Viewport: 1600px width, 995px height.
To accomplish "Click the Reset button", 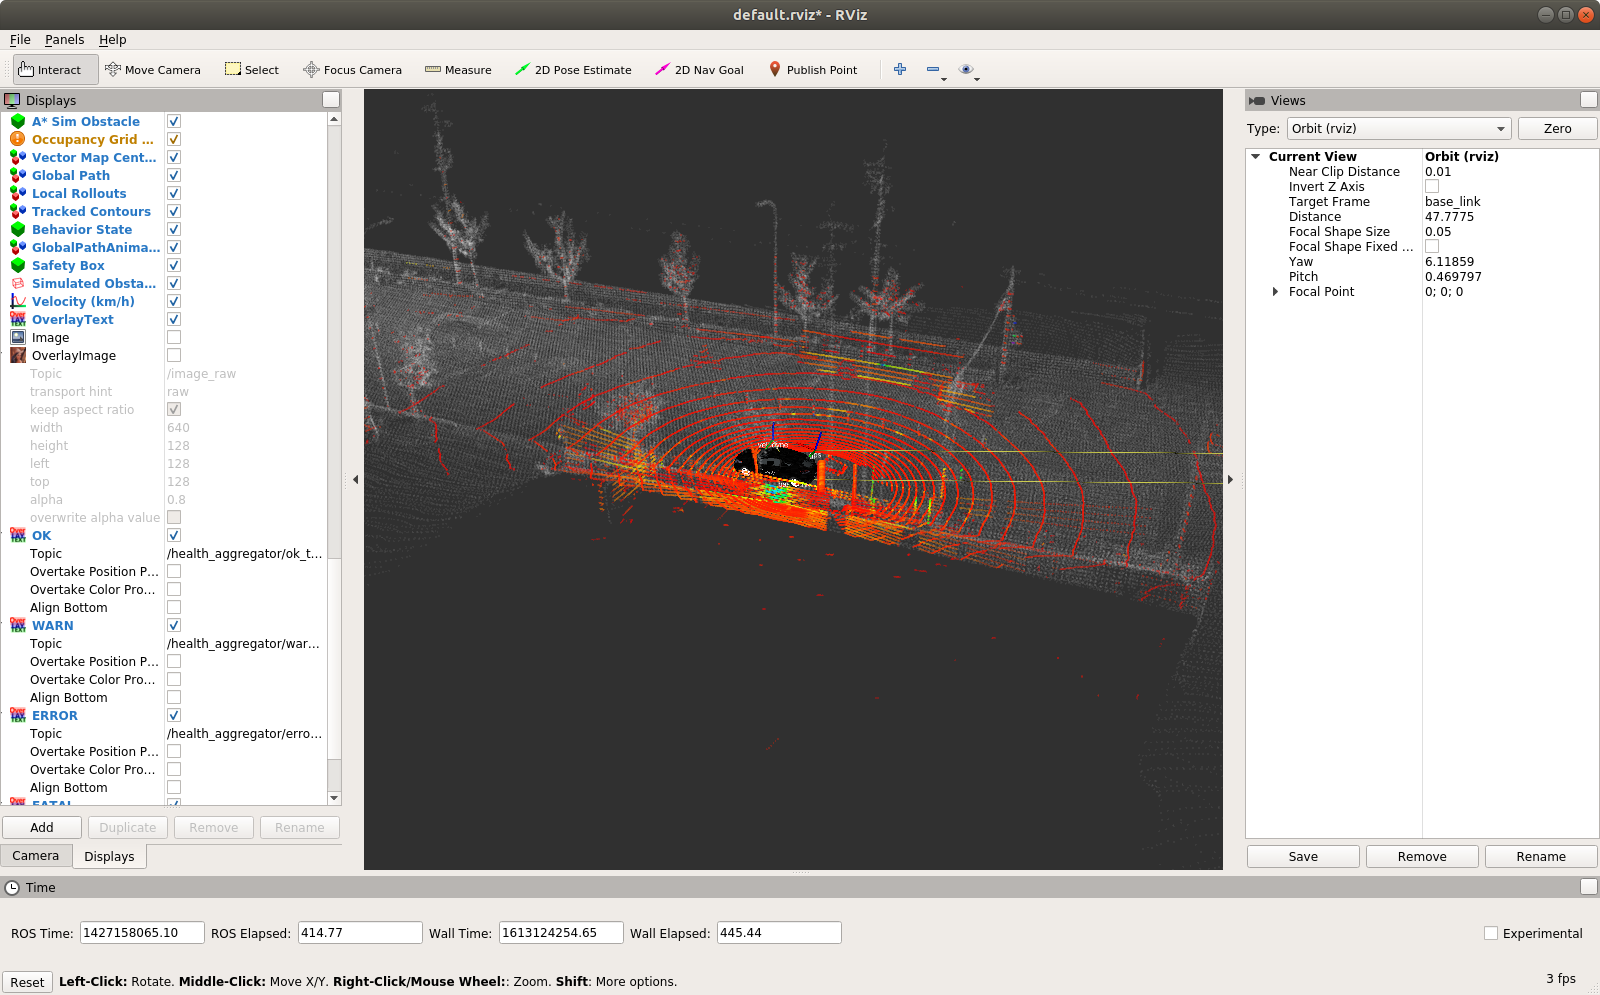I will pyautogui.click(x=27, y=982).
